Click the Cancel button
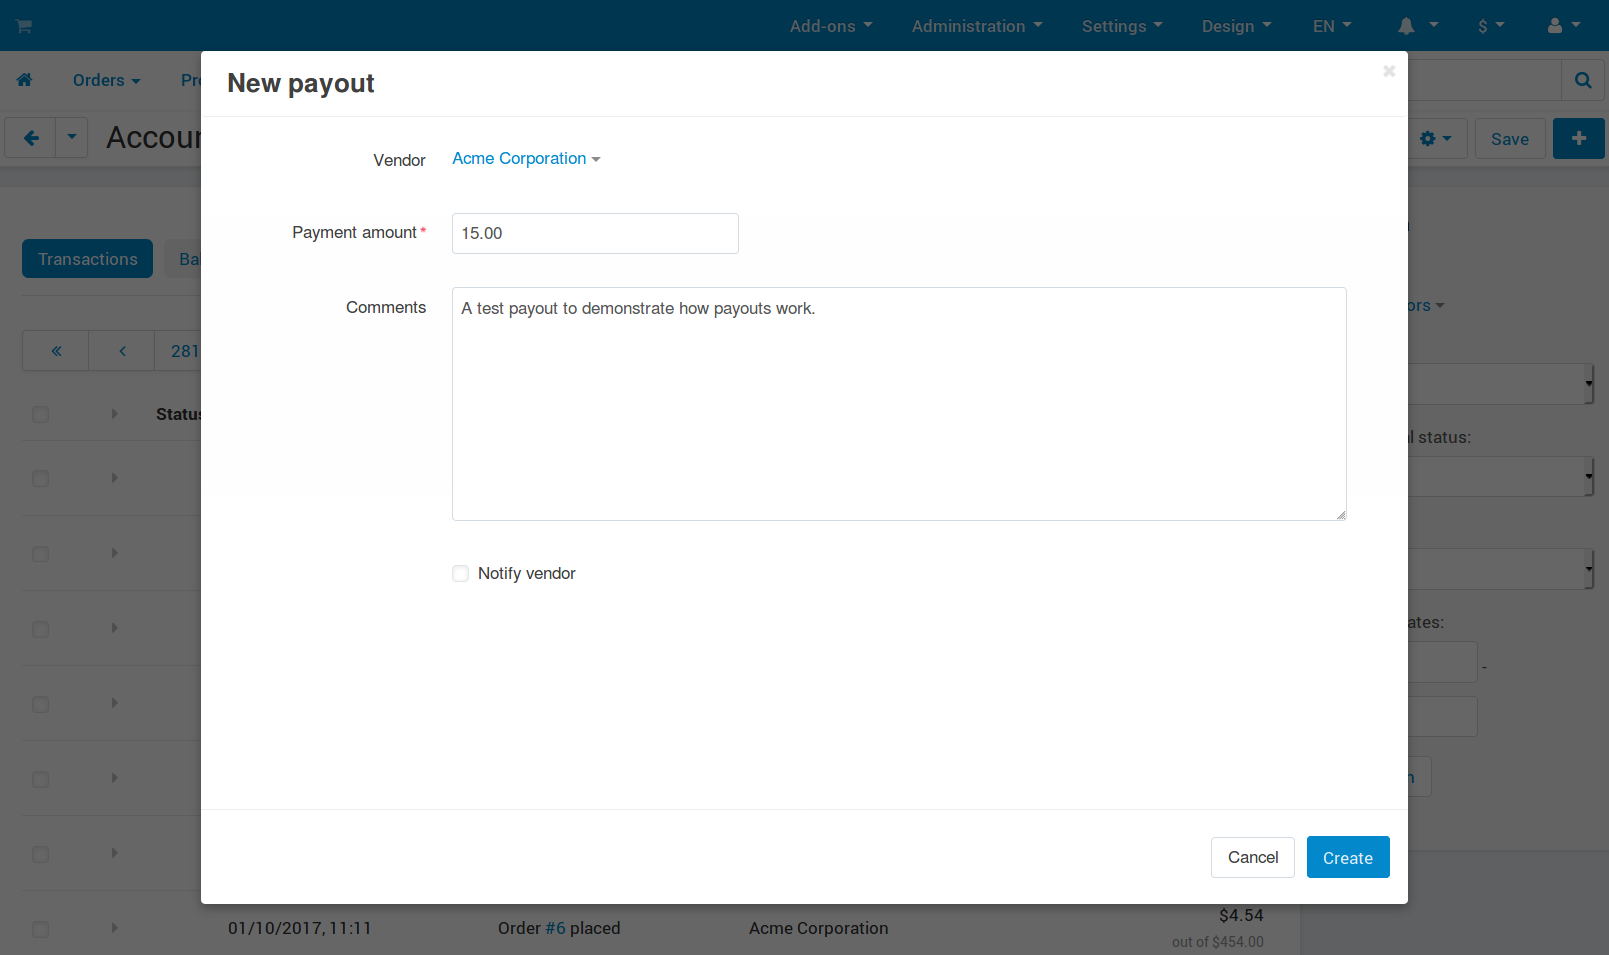The image size is (1609, 955). [1253, 857]
